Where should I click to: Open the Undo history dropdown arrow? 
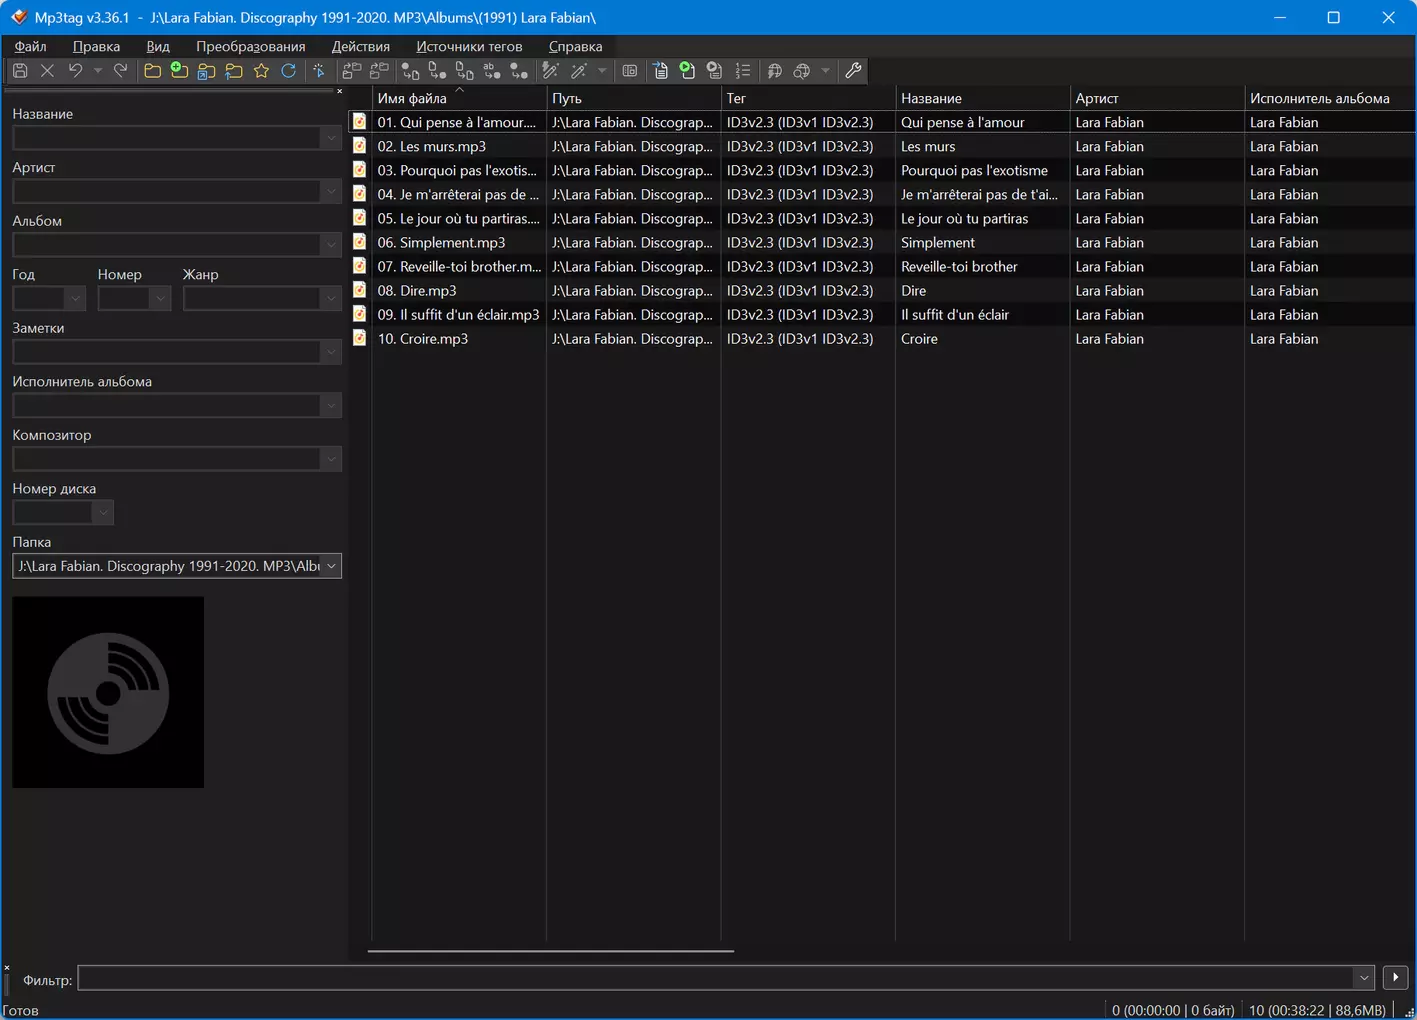pyautogui.click(x=97, y=71)
